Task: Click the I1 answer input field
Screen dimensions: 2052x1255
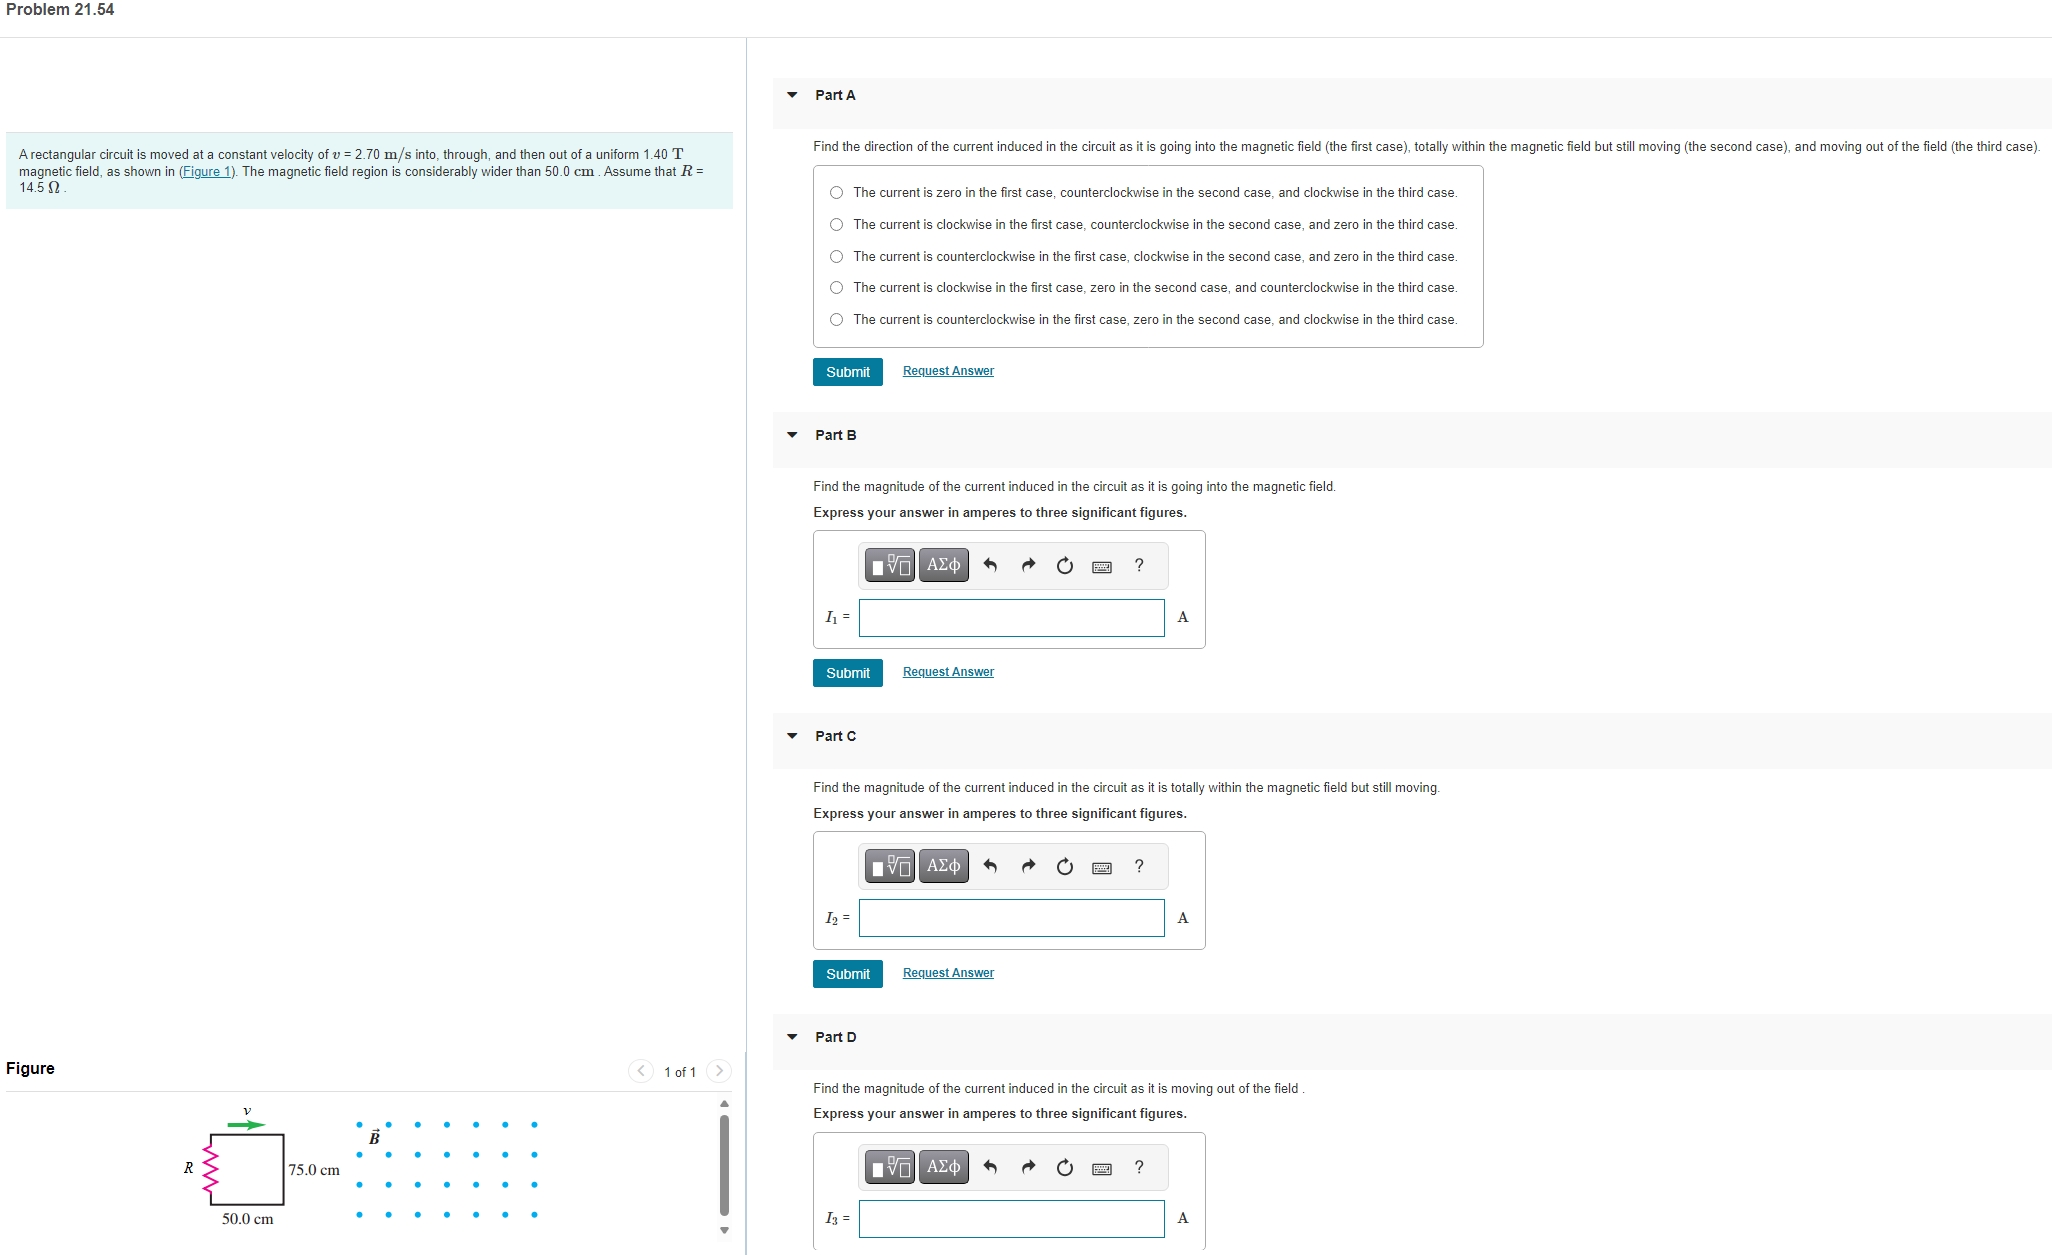Action: (1011, 618)
